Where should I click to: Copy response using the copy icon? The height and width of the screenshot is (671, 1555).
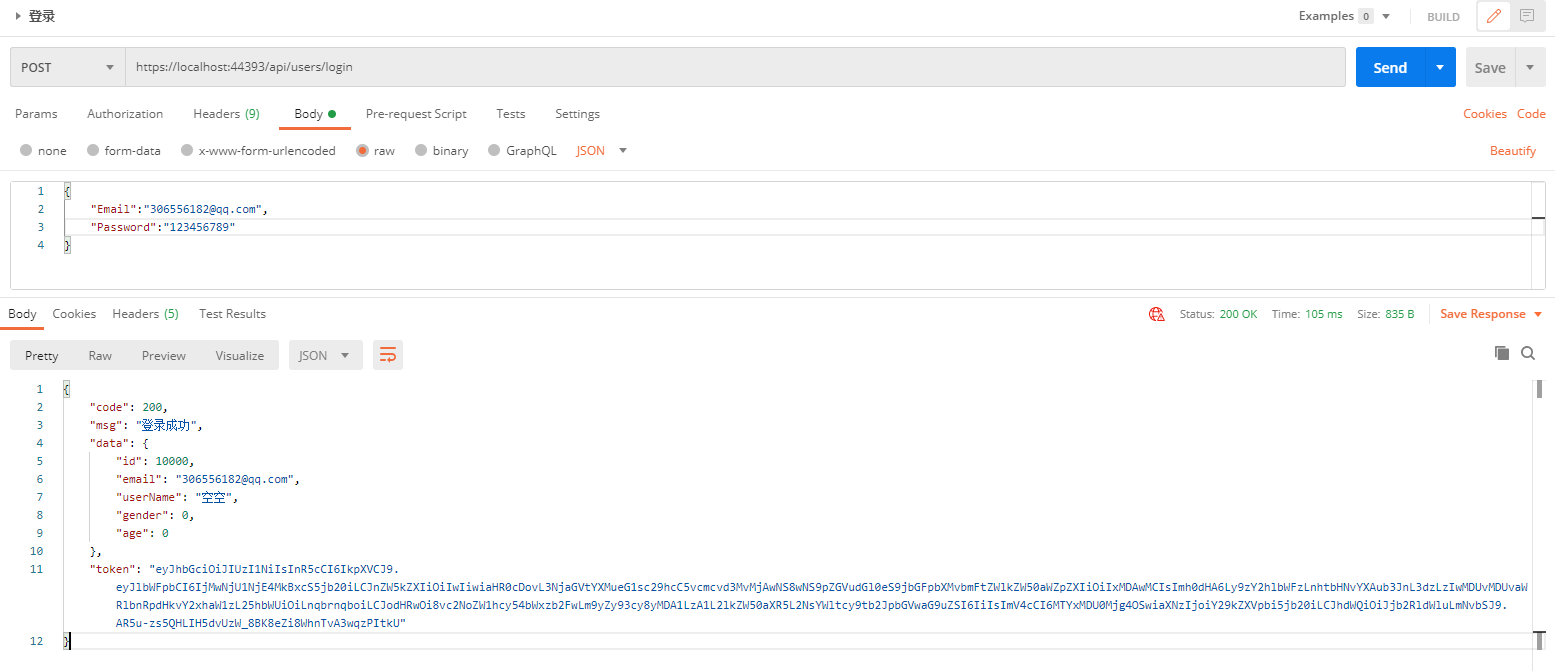pyautogui.click(x=1501, y=353)
